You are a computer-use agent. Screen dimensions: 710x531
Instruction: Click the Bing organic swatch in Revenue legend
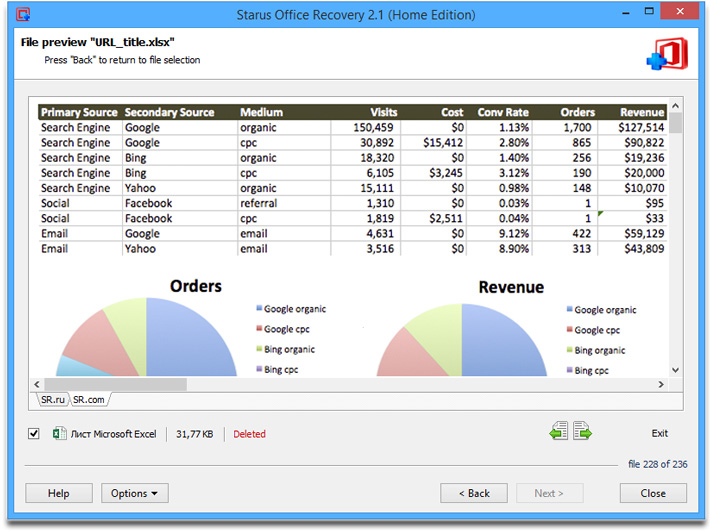[570, 349]
